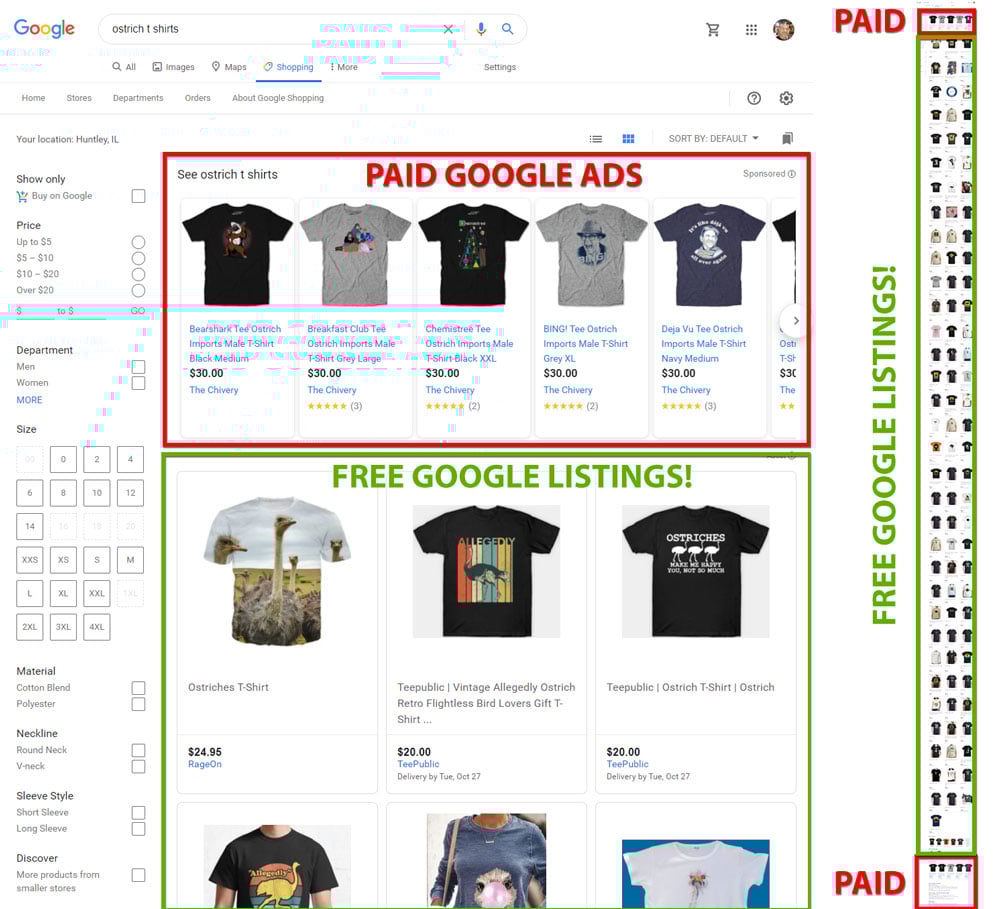Screen dimensions: 1000x909
Task: Open search Settings
Action: coord(500,67)
